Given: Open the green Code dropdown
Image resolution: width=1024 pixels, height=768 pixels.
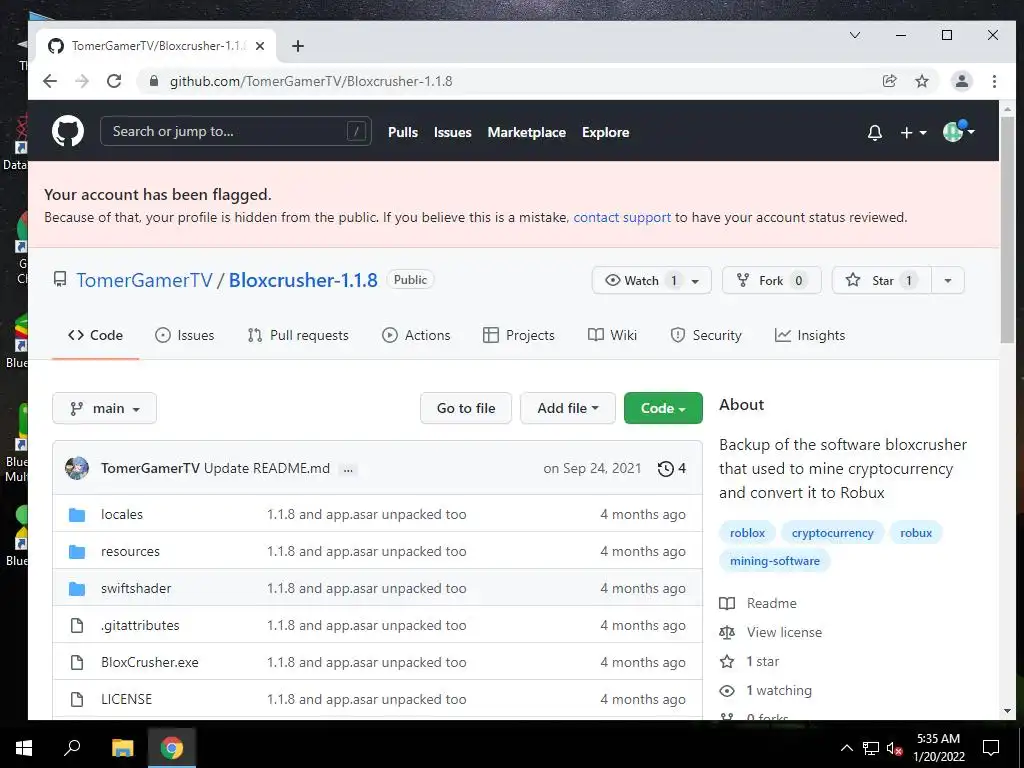Looking at the screenshot, I should coord(663,408).
